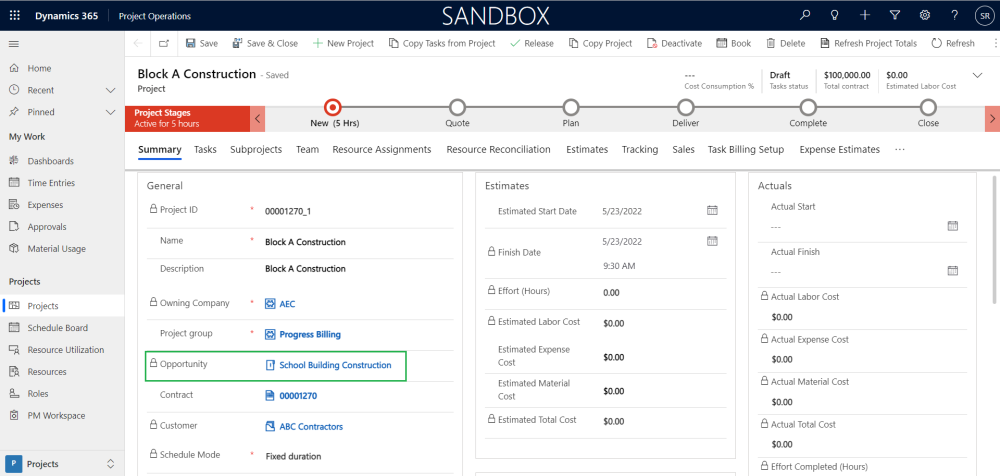Image resolution: width=1000 pixels, height=476 pixels.
Task: Open the Progress Billing project group link
Action: [310, 334]
